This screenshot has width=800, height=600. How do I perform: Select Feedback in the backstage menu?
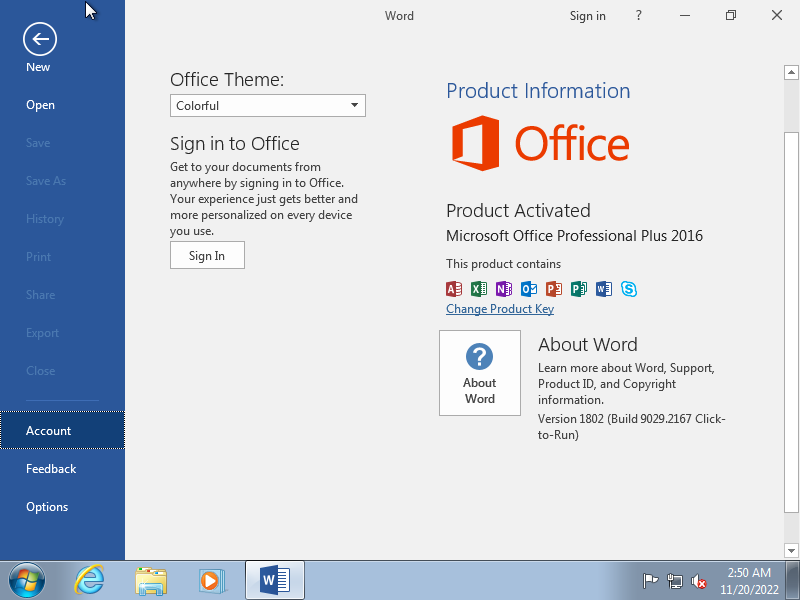coord(62,468)
